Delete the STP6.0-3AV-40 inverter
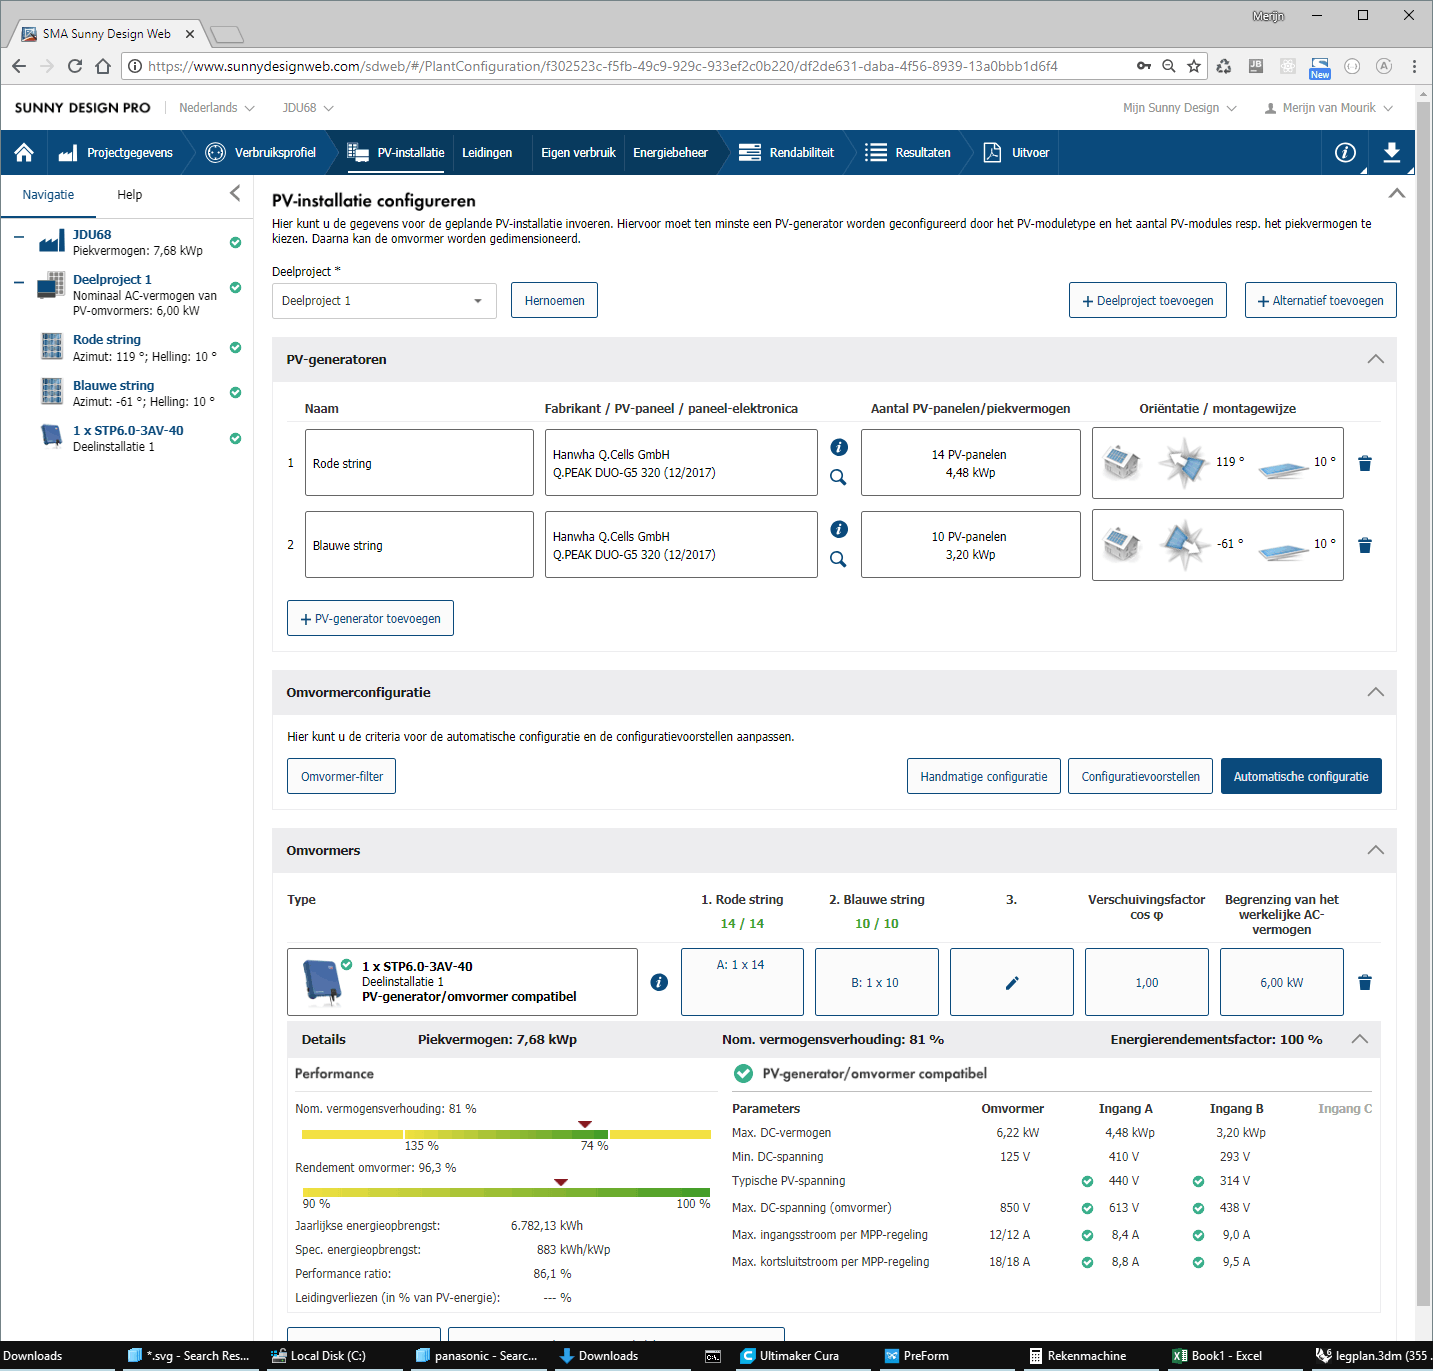The width and height of the screenshot is (1433, 1371). coord(1365,982)
